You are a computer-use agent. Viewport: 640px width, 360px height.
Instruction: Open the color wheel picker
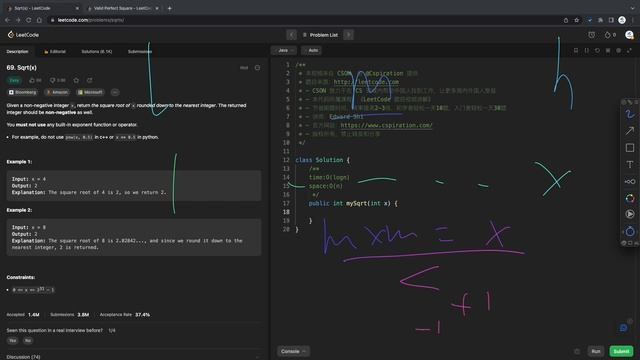tap(630, 198)
